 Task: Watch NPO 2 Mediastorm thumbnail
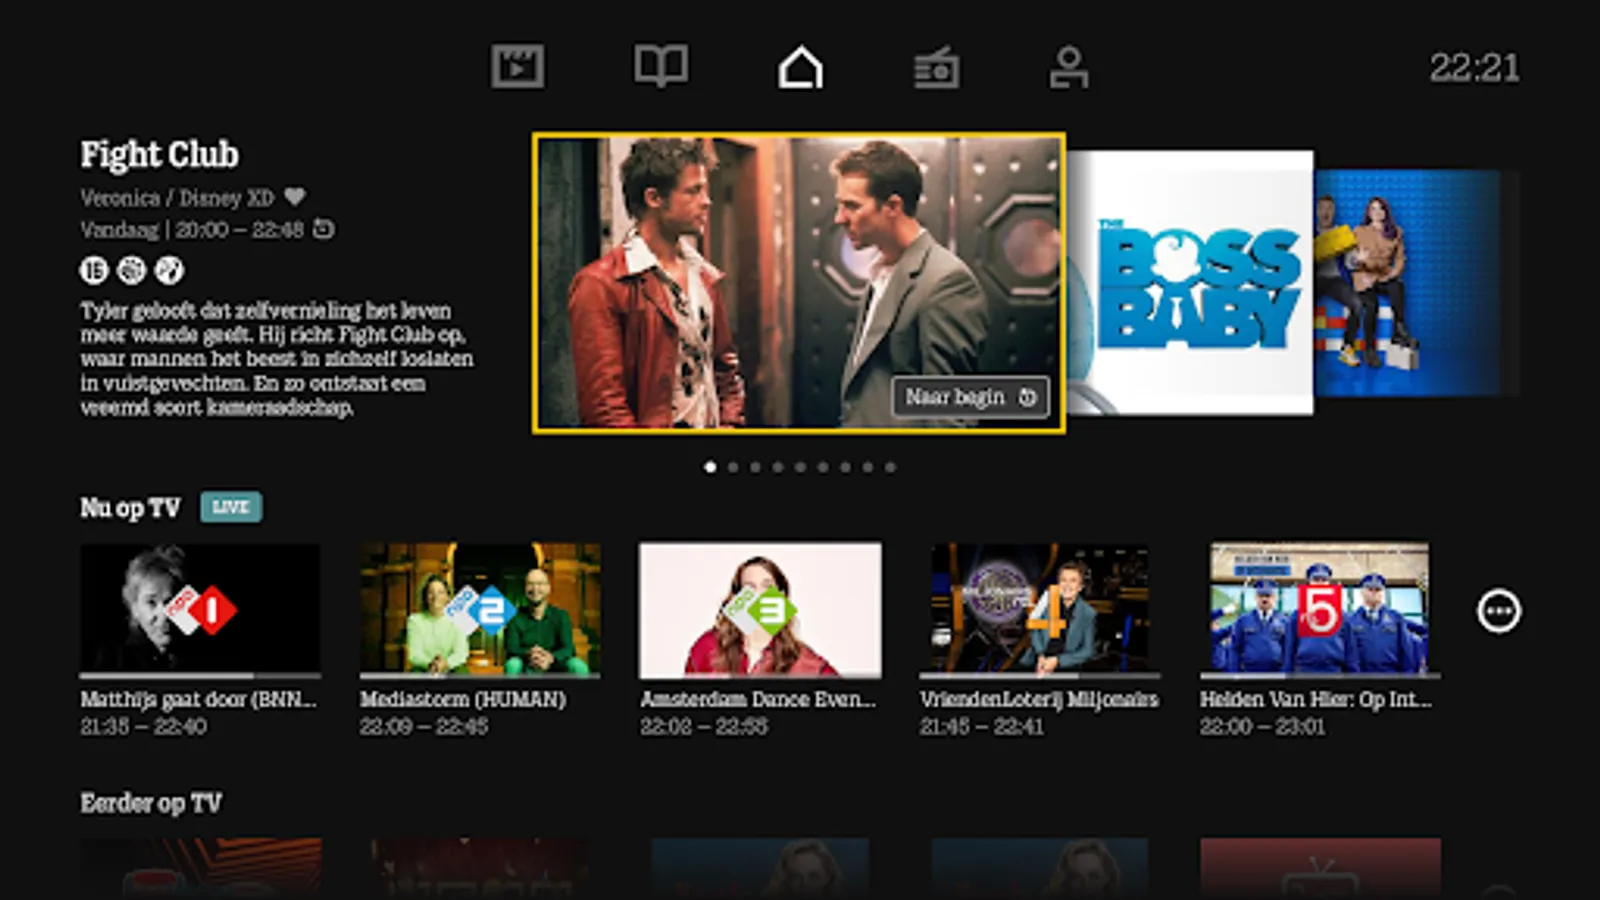click(480, 610)
